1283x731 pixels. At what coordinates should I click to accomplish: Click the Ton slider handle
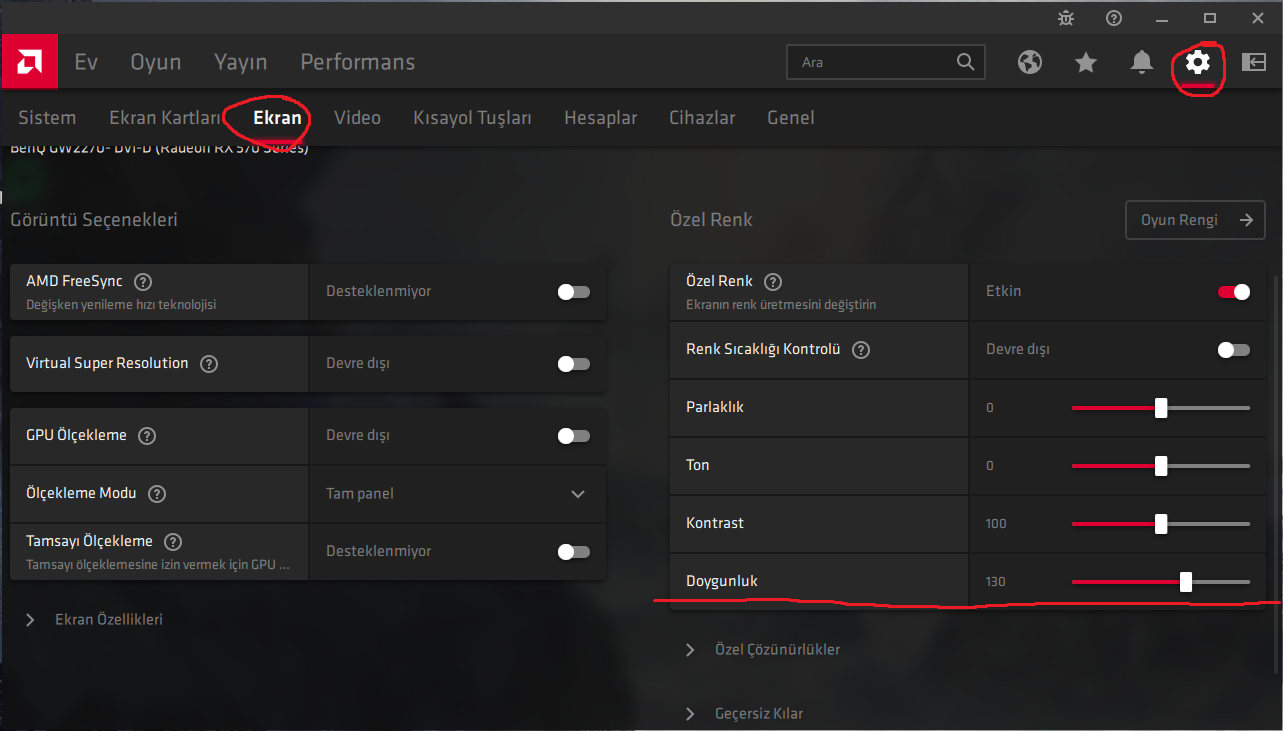1161,466
